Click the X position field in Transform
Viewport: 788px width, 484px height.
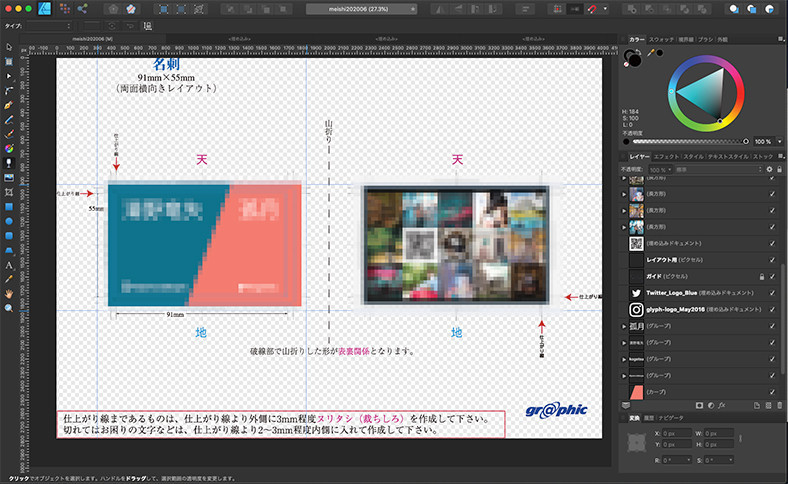click(676, 433)
